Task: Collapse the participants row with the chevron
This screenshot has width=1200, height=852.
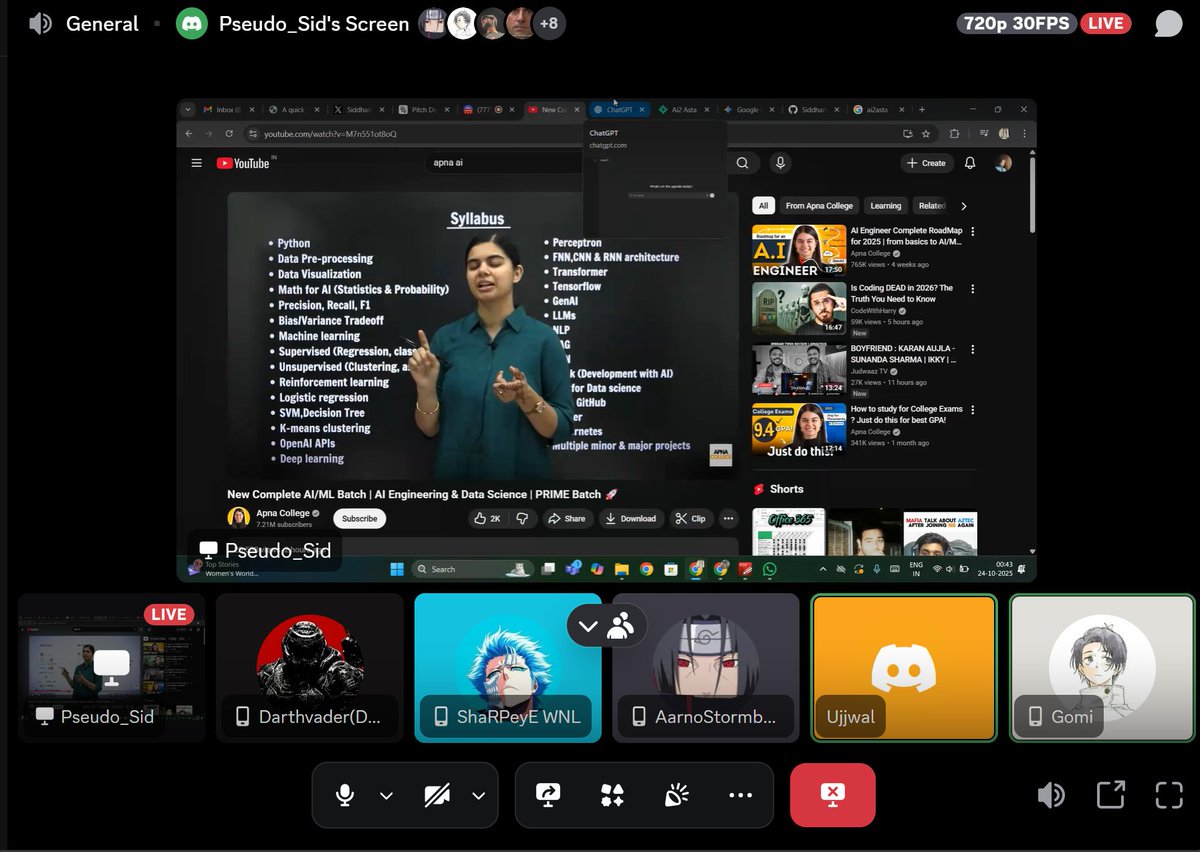Action: coord(588,627)
